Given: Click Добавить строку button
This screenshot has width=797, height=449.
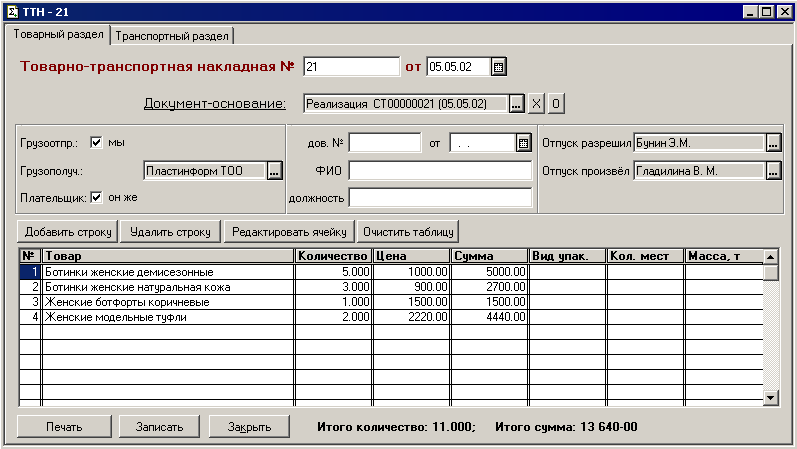Looking at the screenshot, I should pos(68,232).
